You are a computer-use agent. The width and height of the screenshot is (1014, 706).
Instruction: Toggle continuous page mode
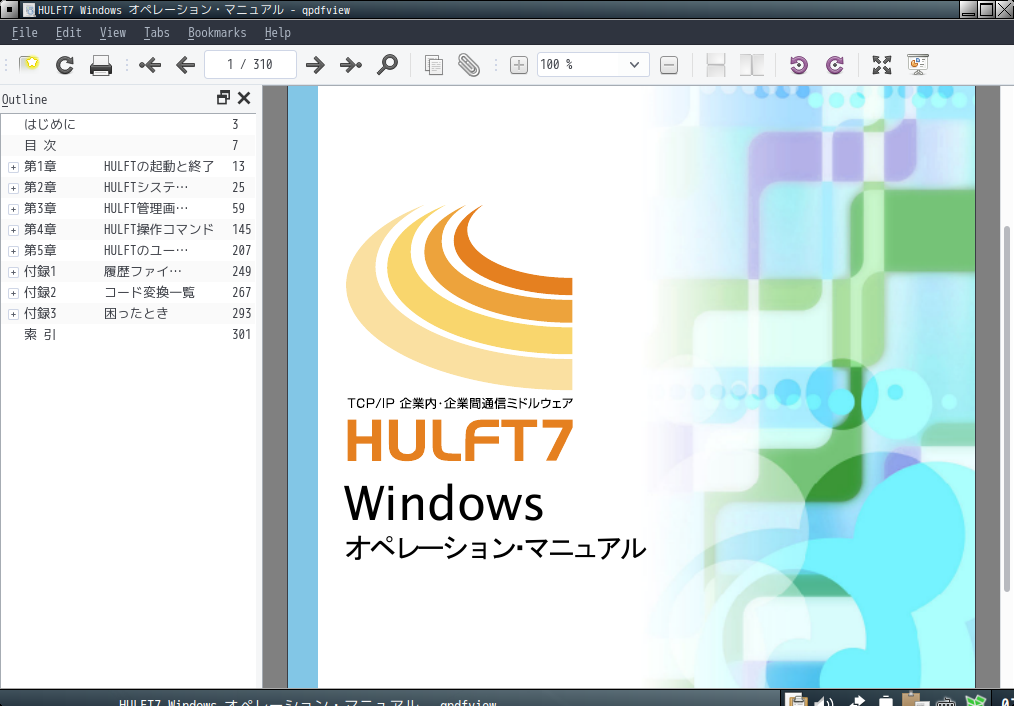coord(716,65)
